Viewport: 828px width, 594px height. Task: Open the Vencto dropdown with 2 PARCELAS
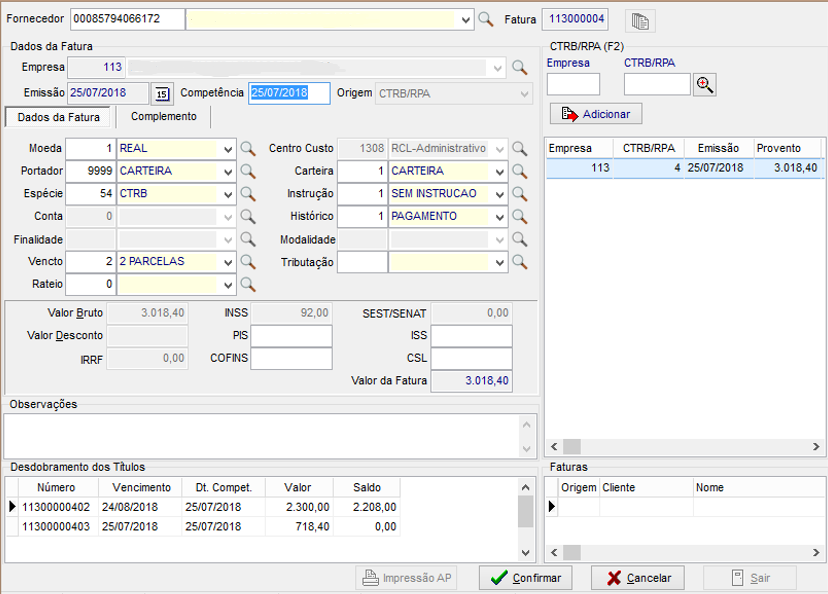pos(228,262)
